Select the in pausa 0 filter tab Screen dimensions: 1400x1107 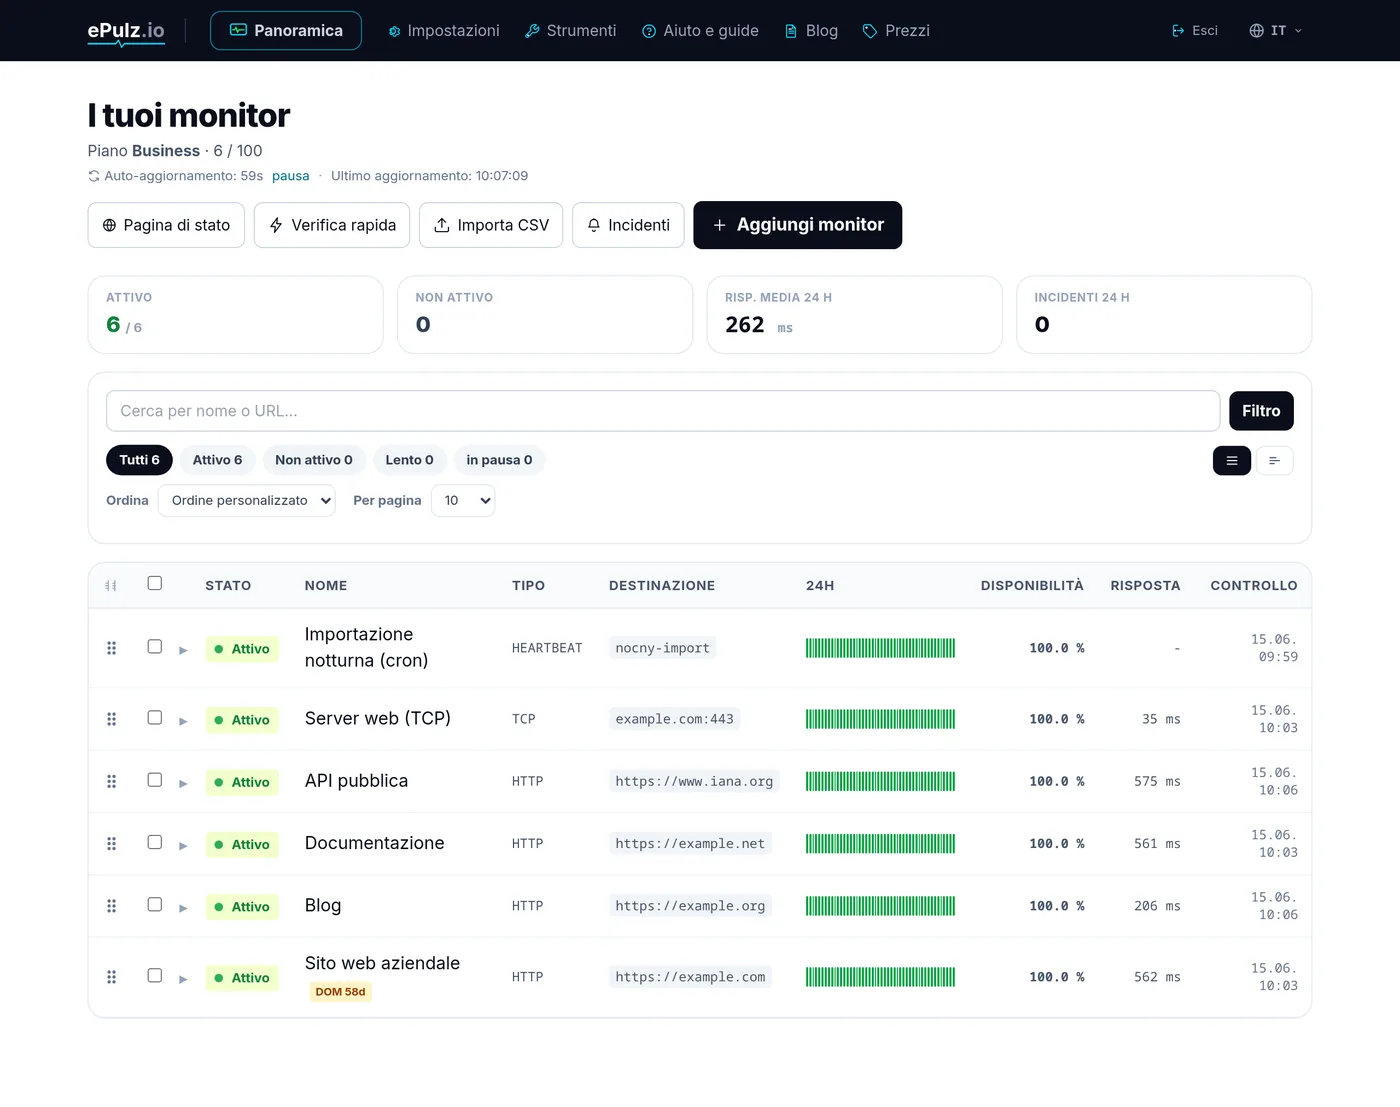tap(499, 460)
